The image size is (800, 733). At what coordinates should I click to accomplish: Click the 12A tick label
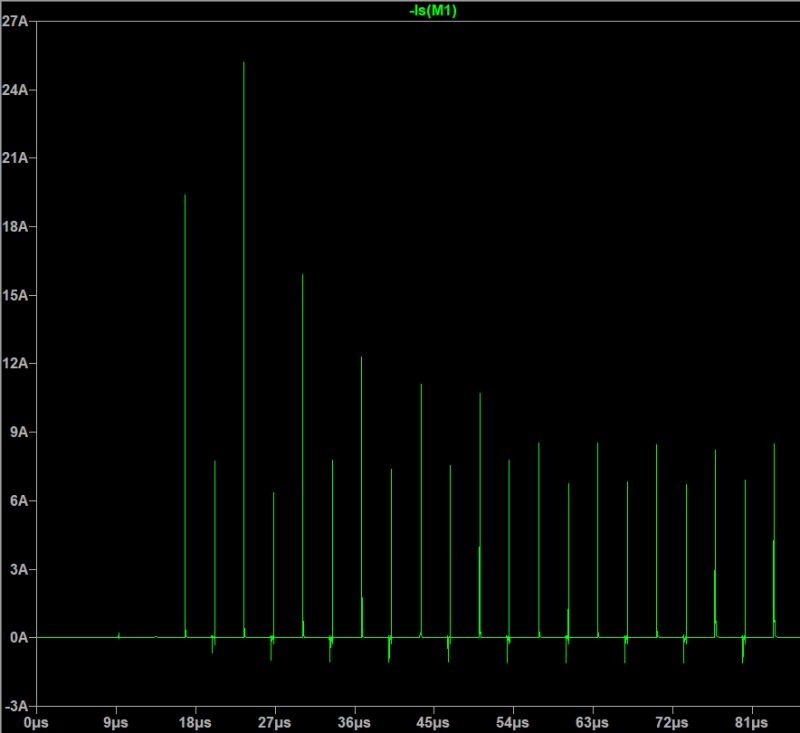pyautogui.click(x=16, y=364)
